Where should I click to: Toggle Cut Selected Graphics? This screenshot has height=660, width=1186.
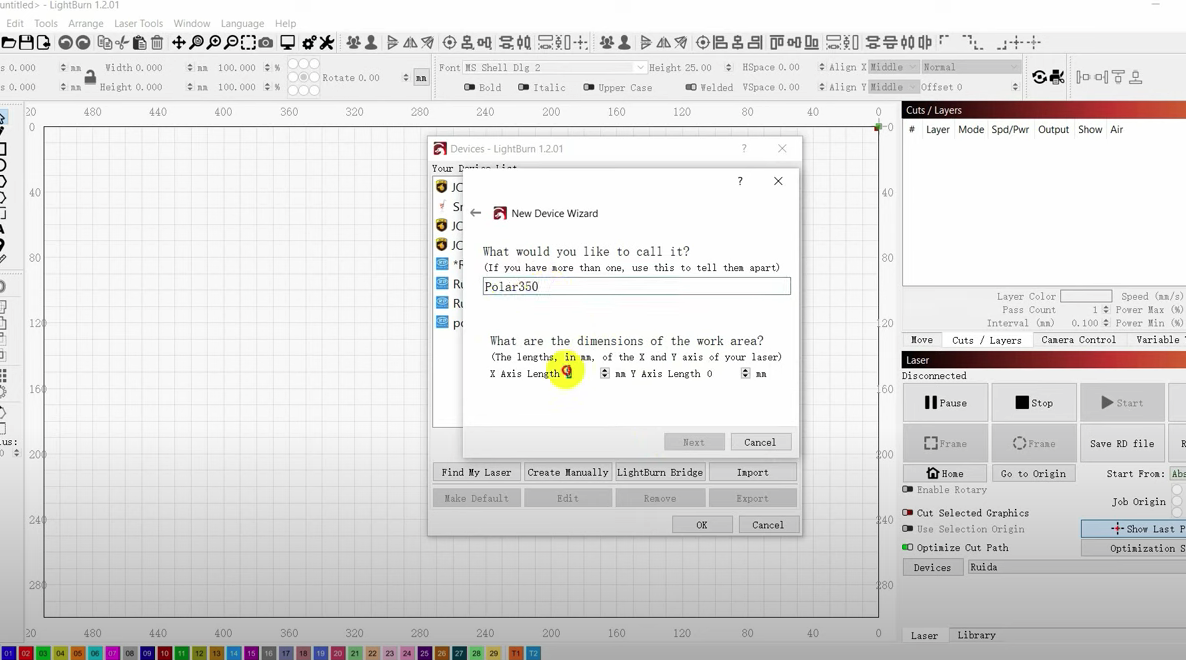[x=908, y=513]
